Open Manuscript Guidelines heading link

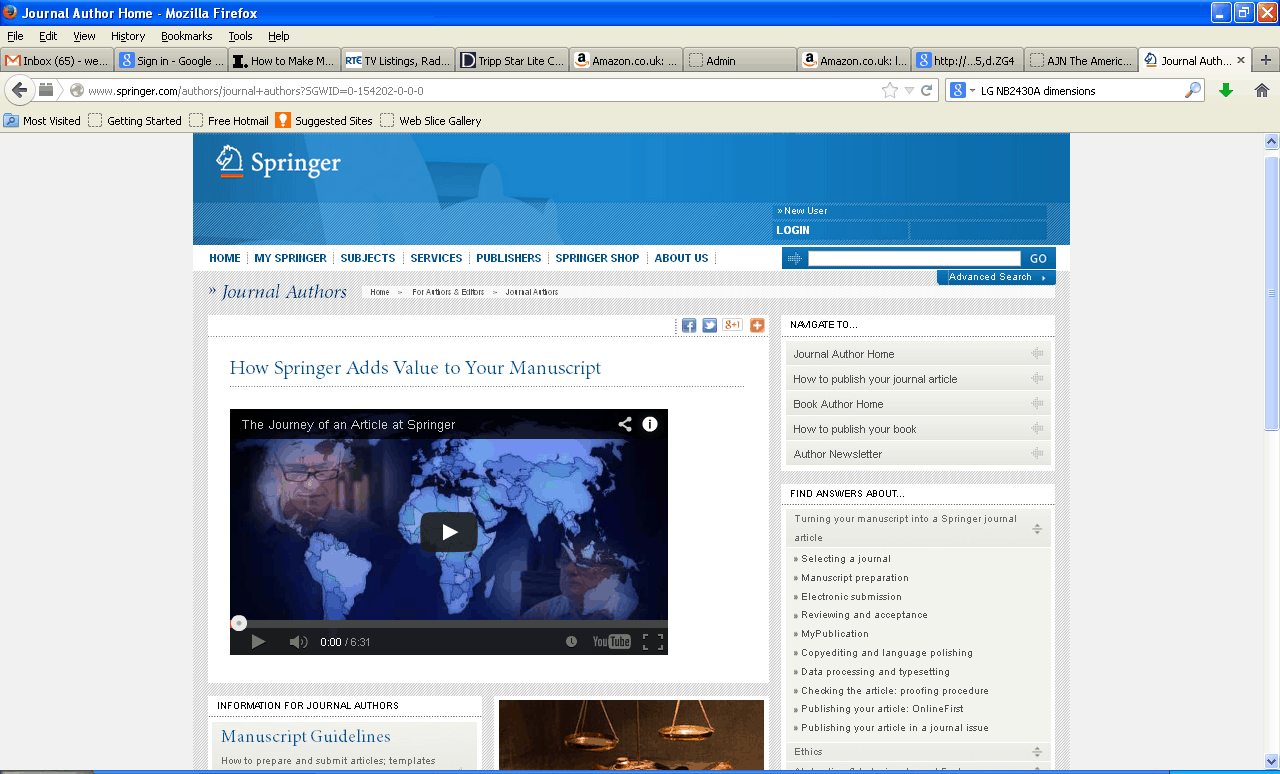(306, 737)
